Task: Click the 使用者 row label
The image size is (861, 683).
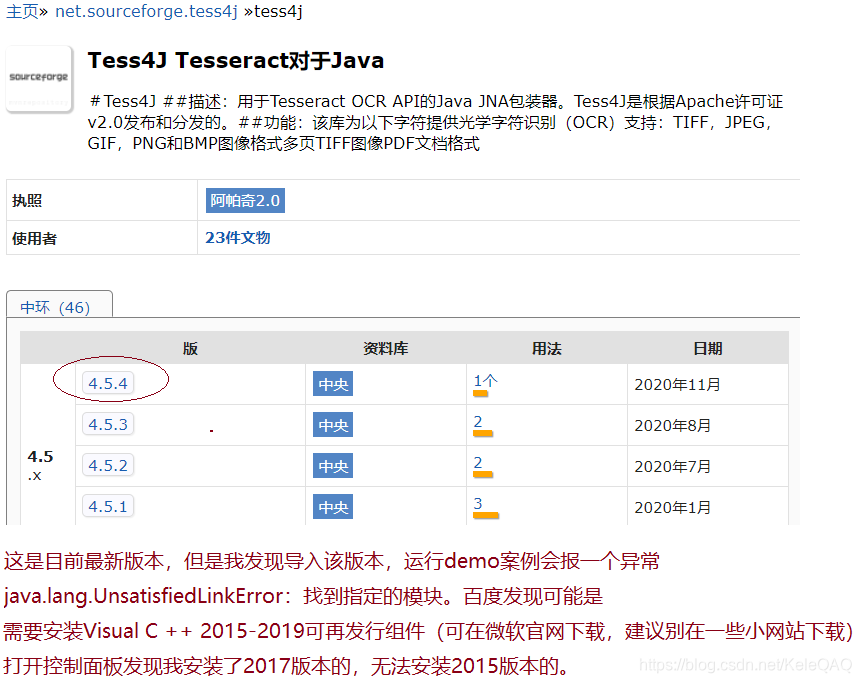Action: tap(34, 238)
